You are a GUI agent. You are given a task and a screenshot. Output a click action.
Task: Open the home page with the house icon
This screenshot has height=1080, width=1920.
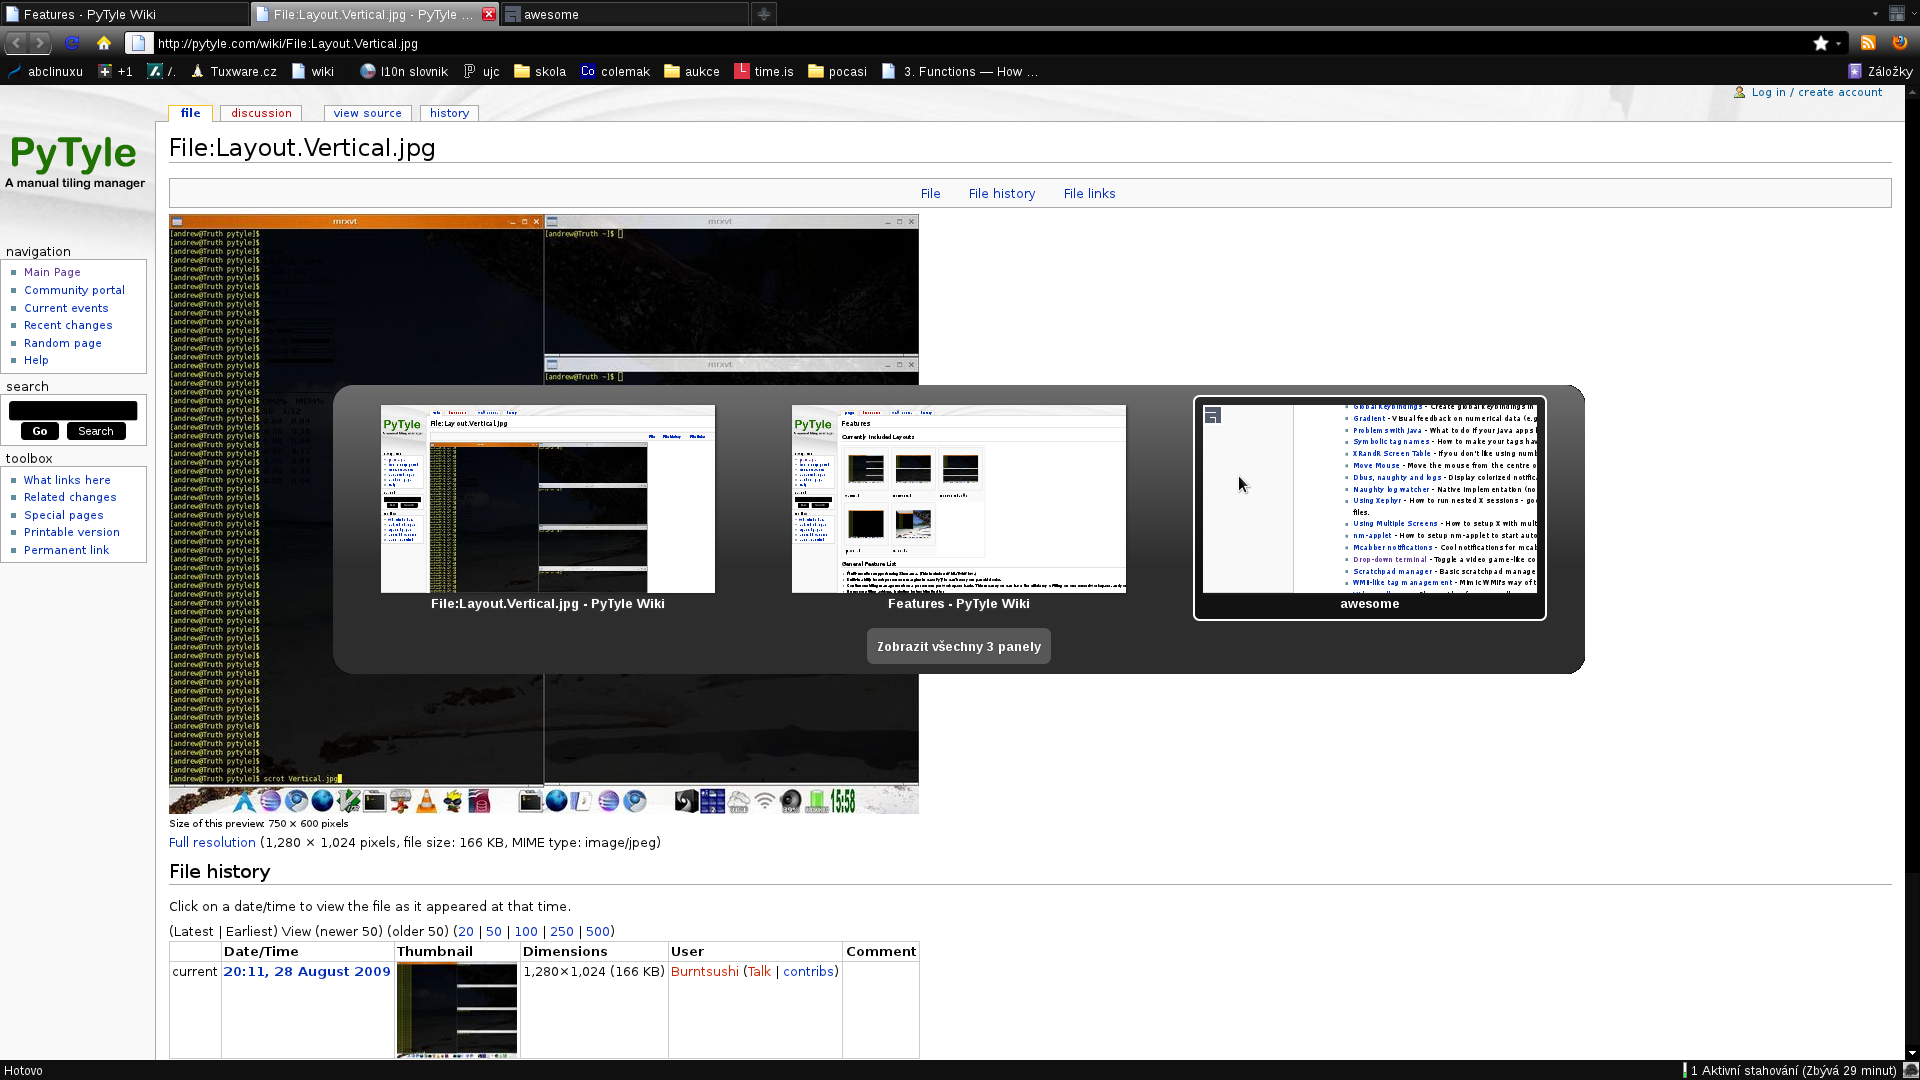104,43
